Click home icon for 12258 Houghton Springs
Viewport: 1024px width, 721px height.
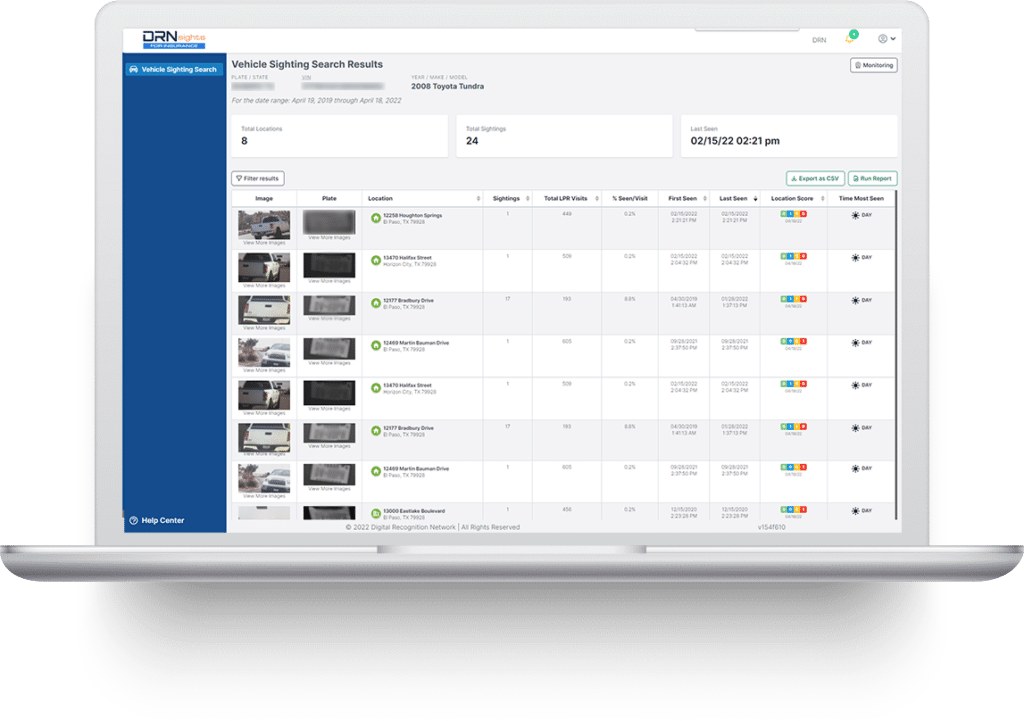(x=376, y=217)
